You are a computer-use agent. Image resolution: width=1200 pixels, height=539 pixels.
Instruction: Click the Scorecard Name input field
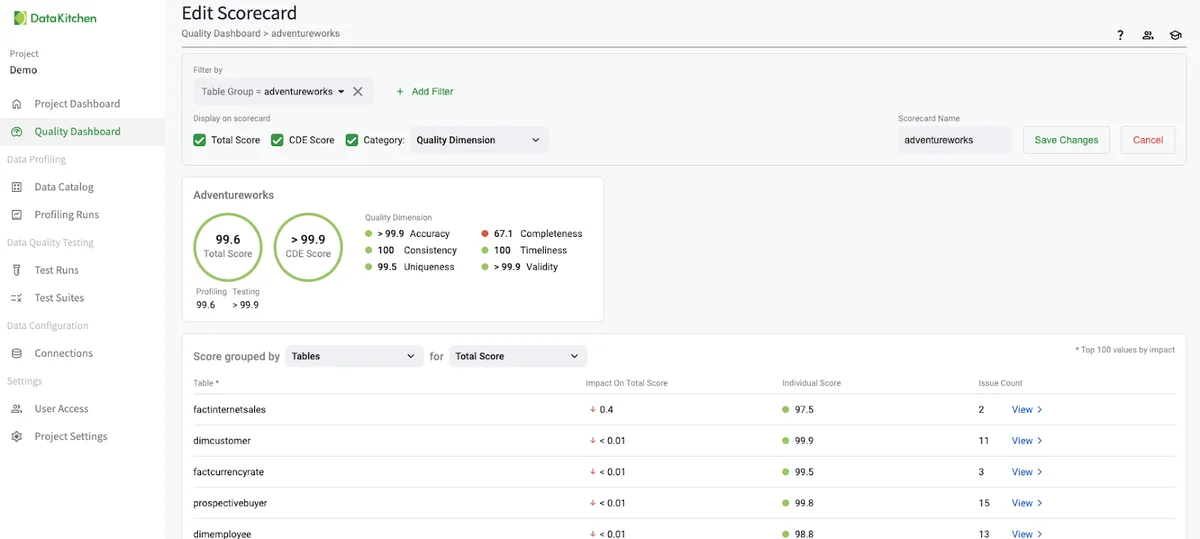(x=954, y=140)
